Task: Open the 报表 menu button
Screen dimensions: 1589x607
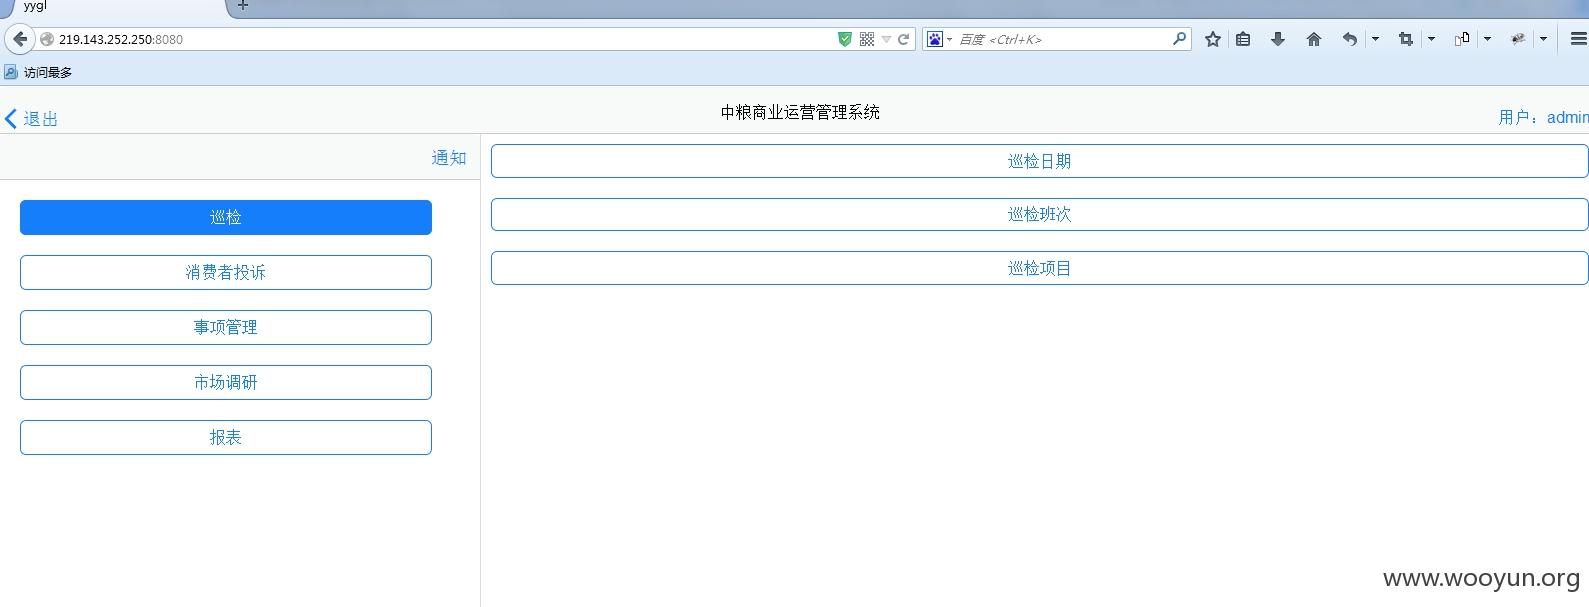Action: point(226,437)
